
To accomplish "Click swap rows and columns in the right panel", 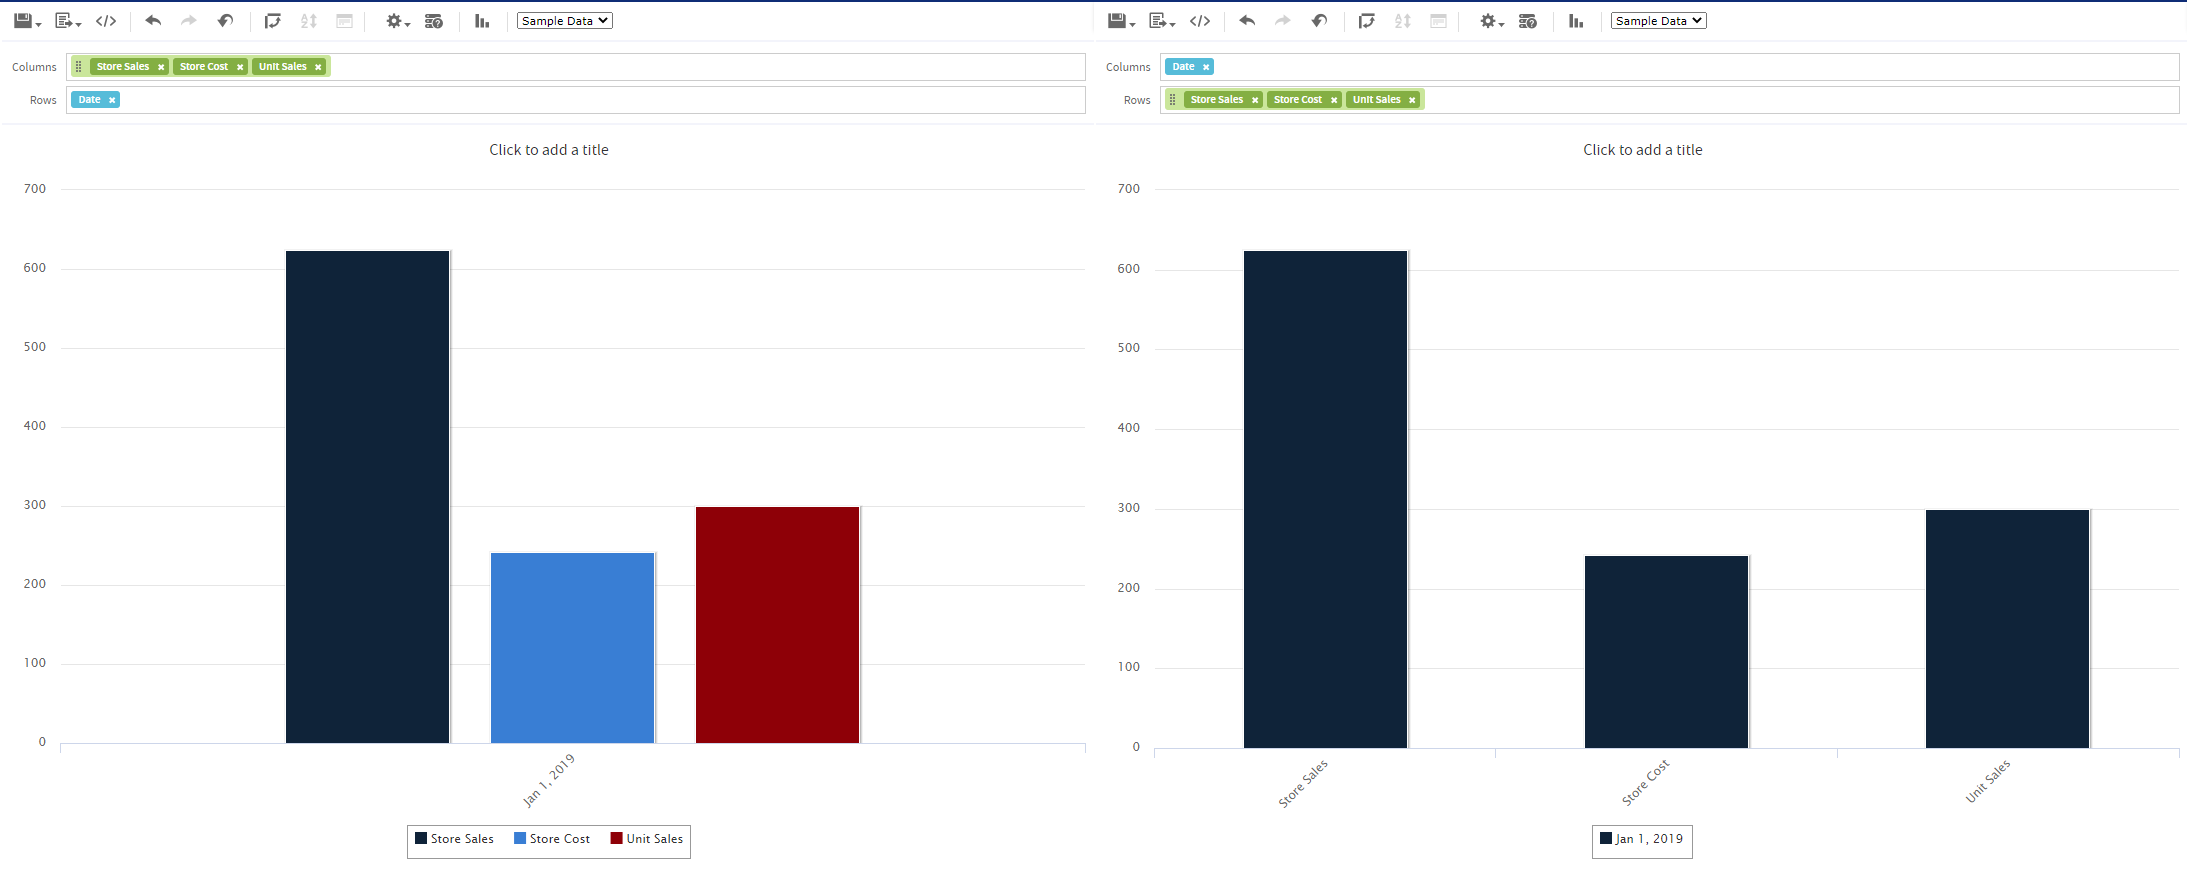I will [1366, 21].
